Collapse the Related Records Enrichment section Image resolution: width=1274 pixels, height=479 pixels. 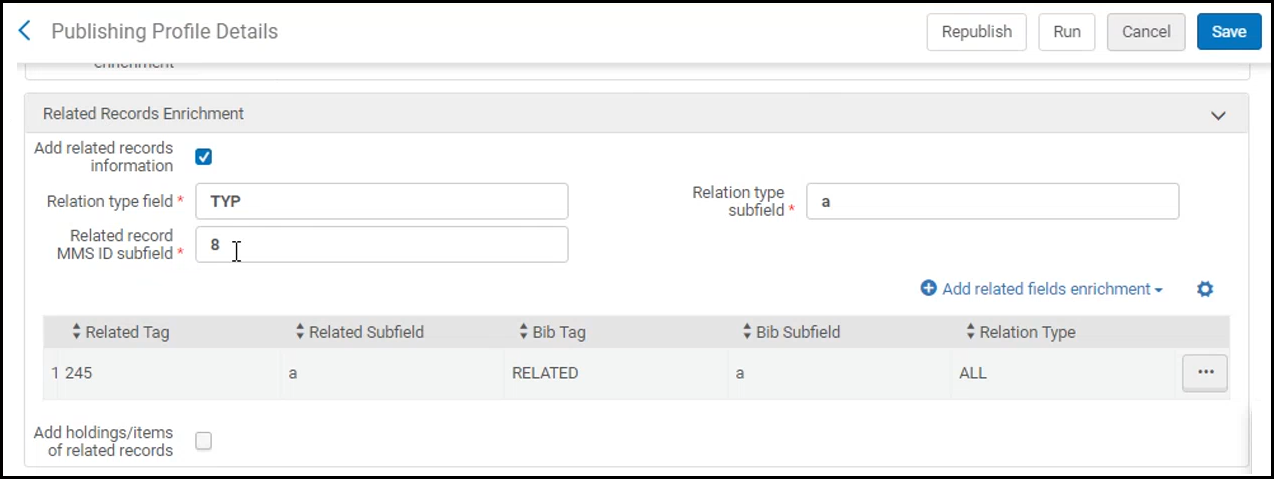[x=1218, y=115]
